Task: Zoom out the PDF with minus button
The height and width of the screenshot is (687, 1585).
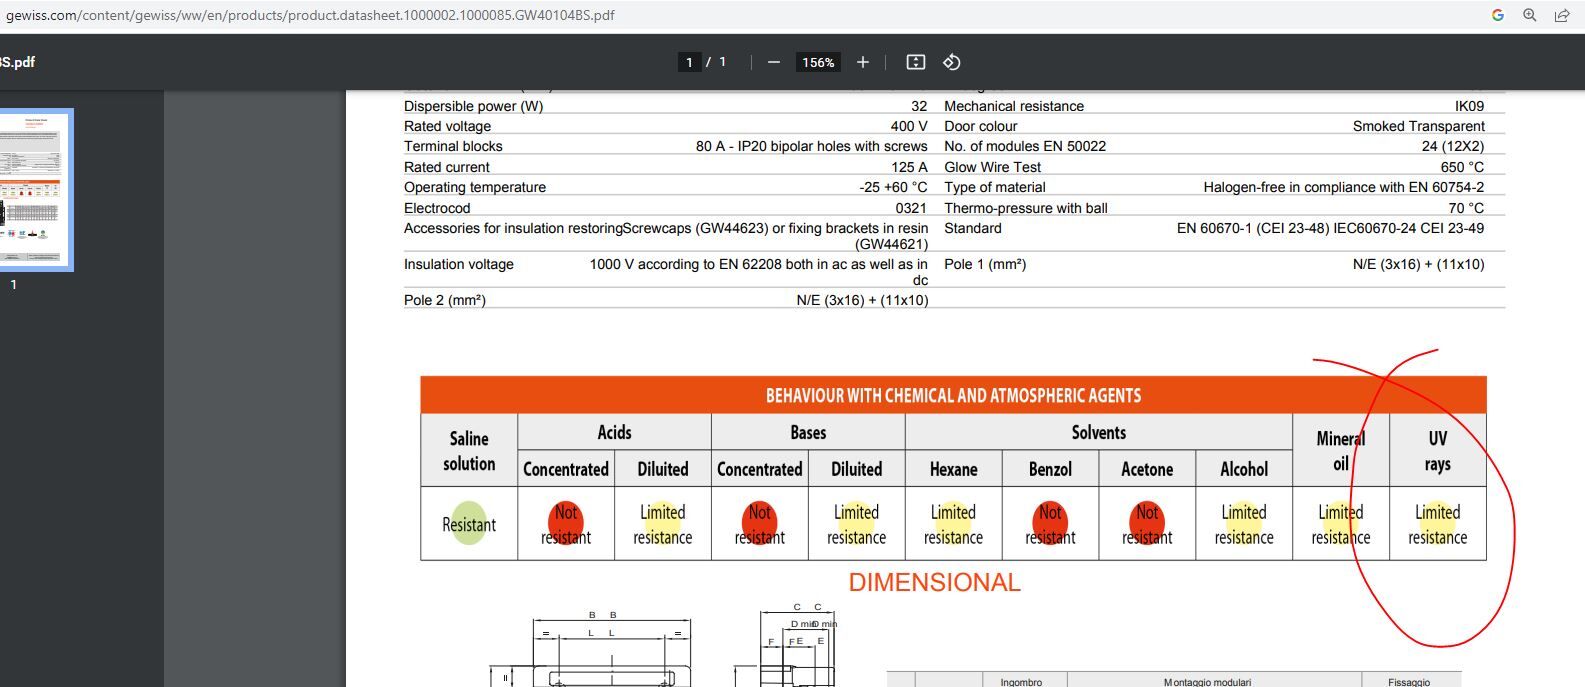Action: (773, 62)
